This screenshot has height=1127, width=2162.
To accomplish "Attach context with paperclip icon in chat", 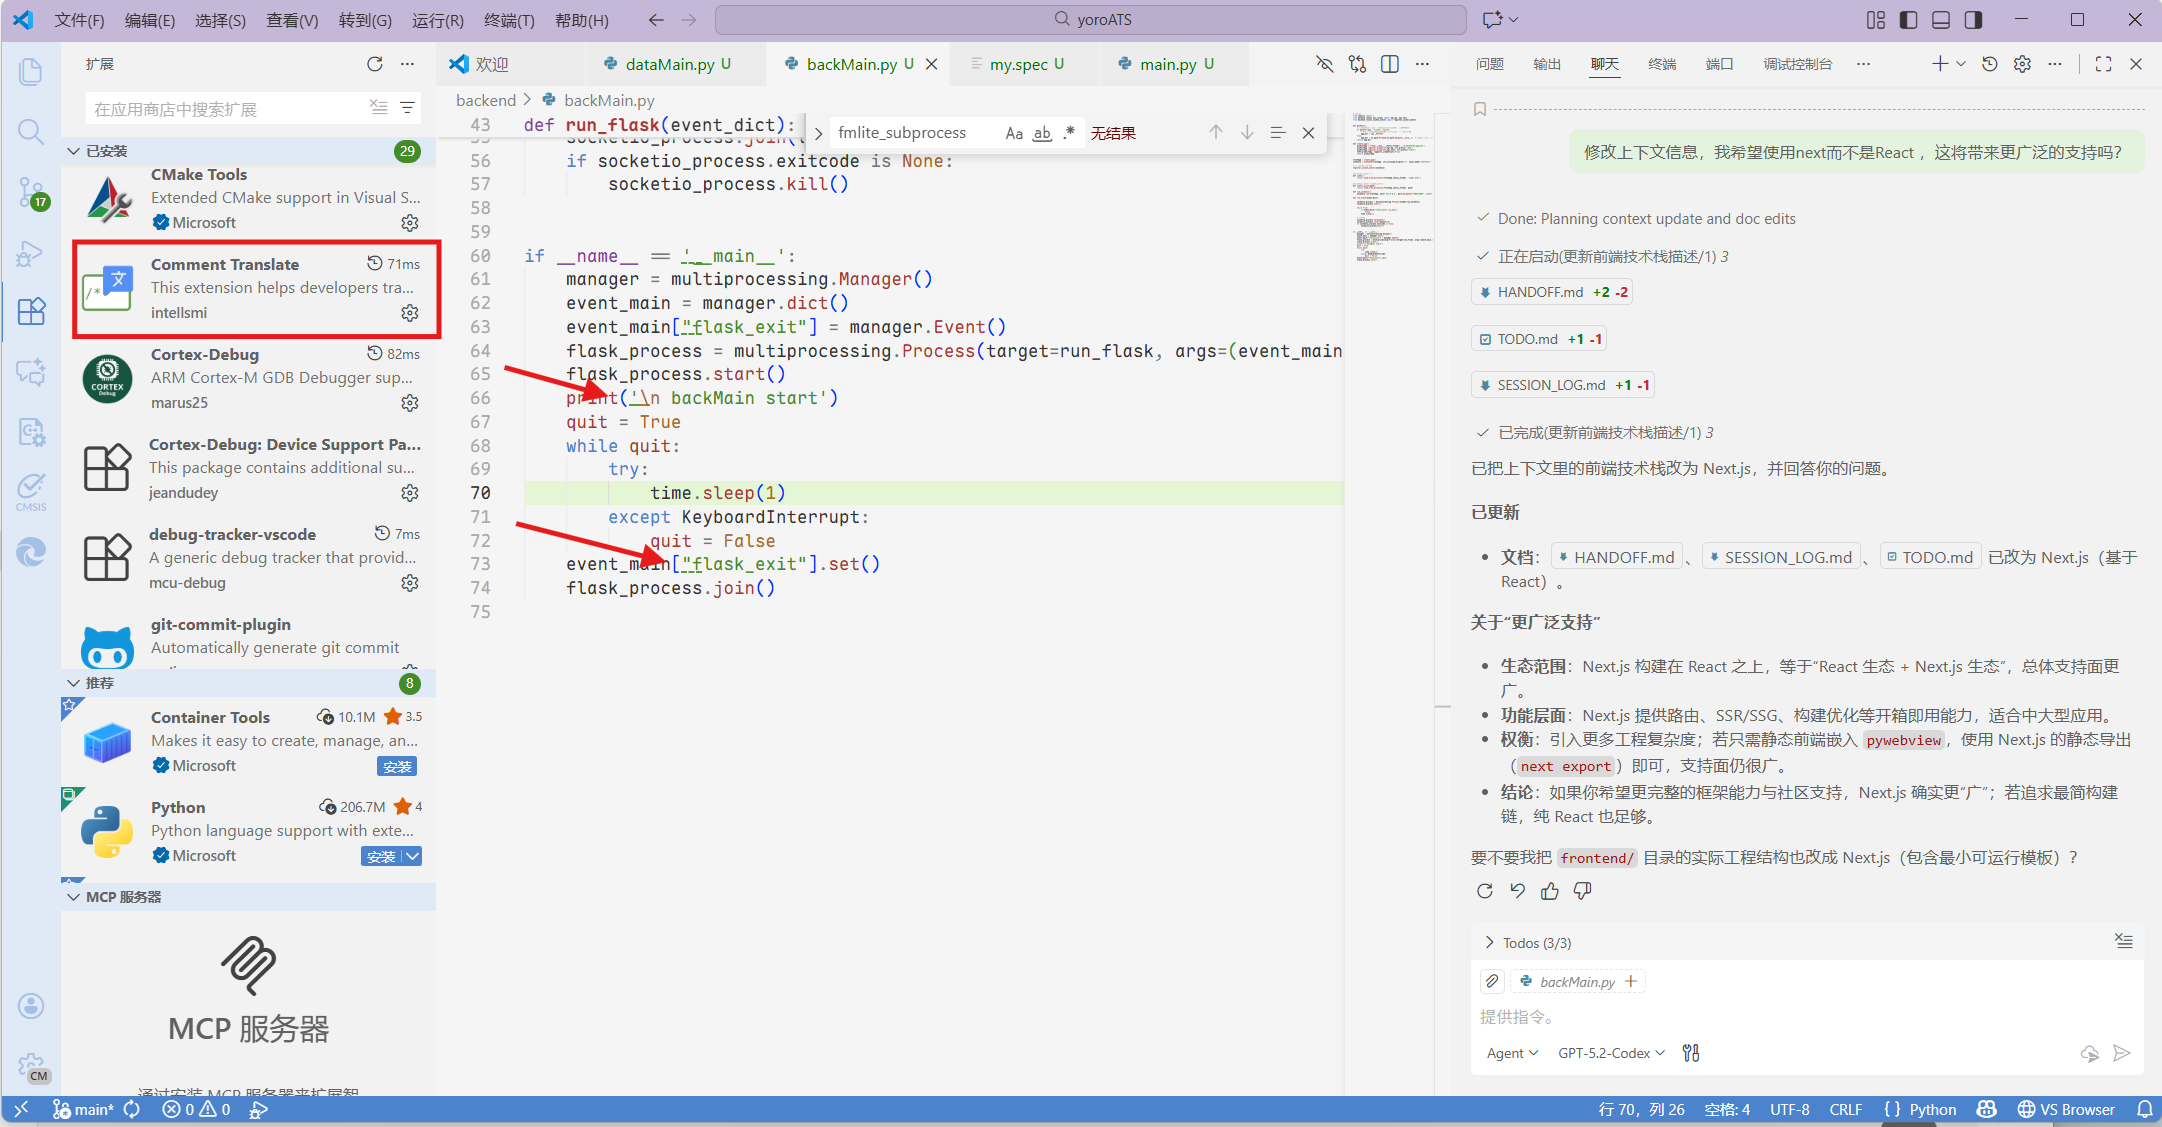I will [x=1492, y=981].
